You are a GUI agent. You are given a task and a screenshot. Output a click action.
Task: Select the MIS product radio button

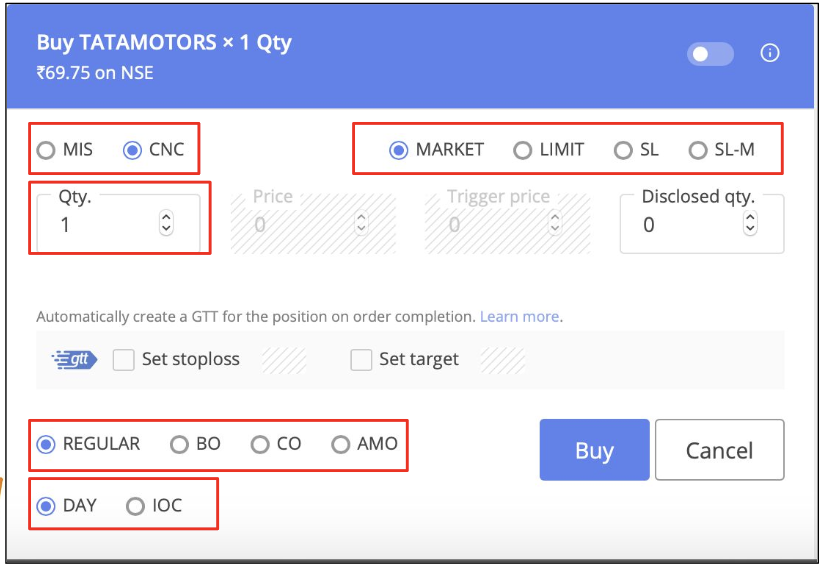[x=46, y=150]
